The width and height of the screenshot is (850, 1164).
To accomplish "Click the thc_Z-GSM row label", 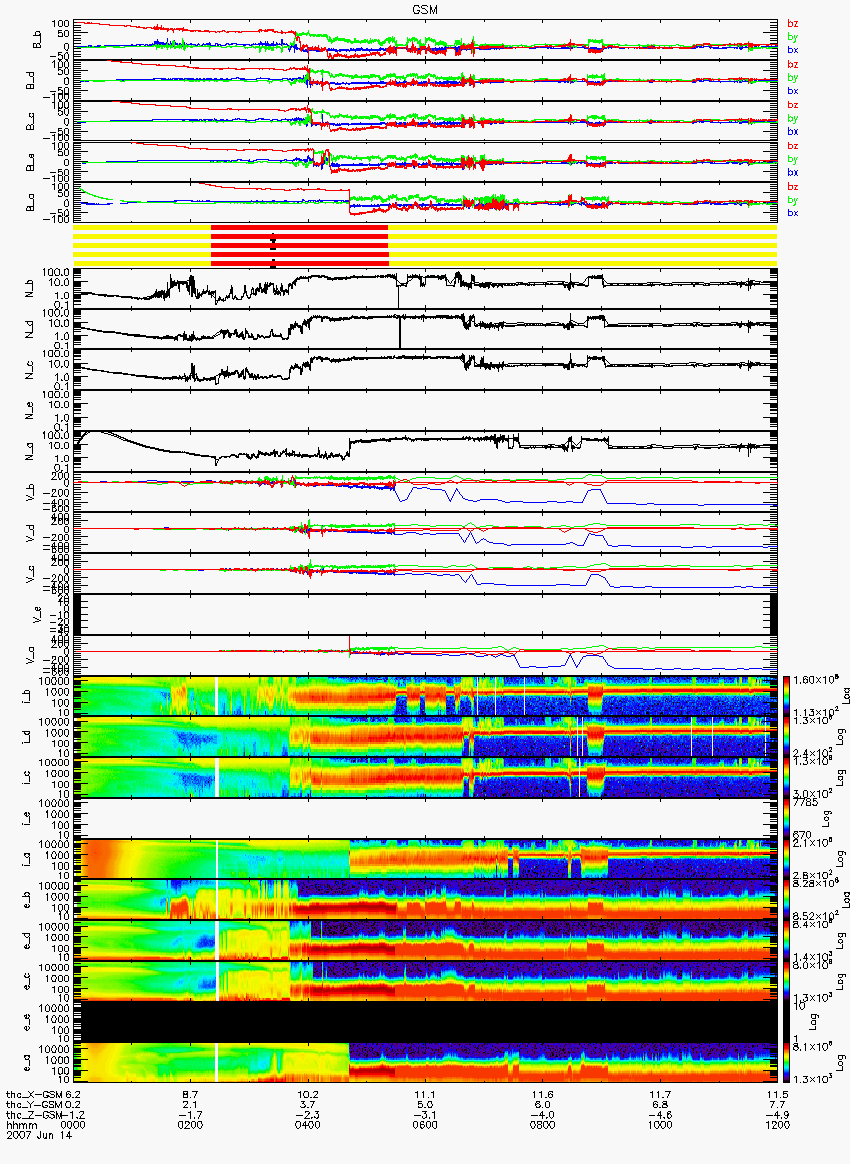I will [x=34, y=1116].
